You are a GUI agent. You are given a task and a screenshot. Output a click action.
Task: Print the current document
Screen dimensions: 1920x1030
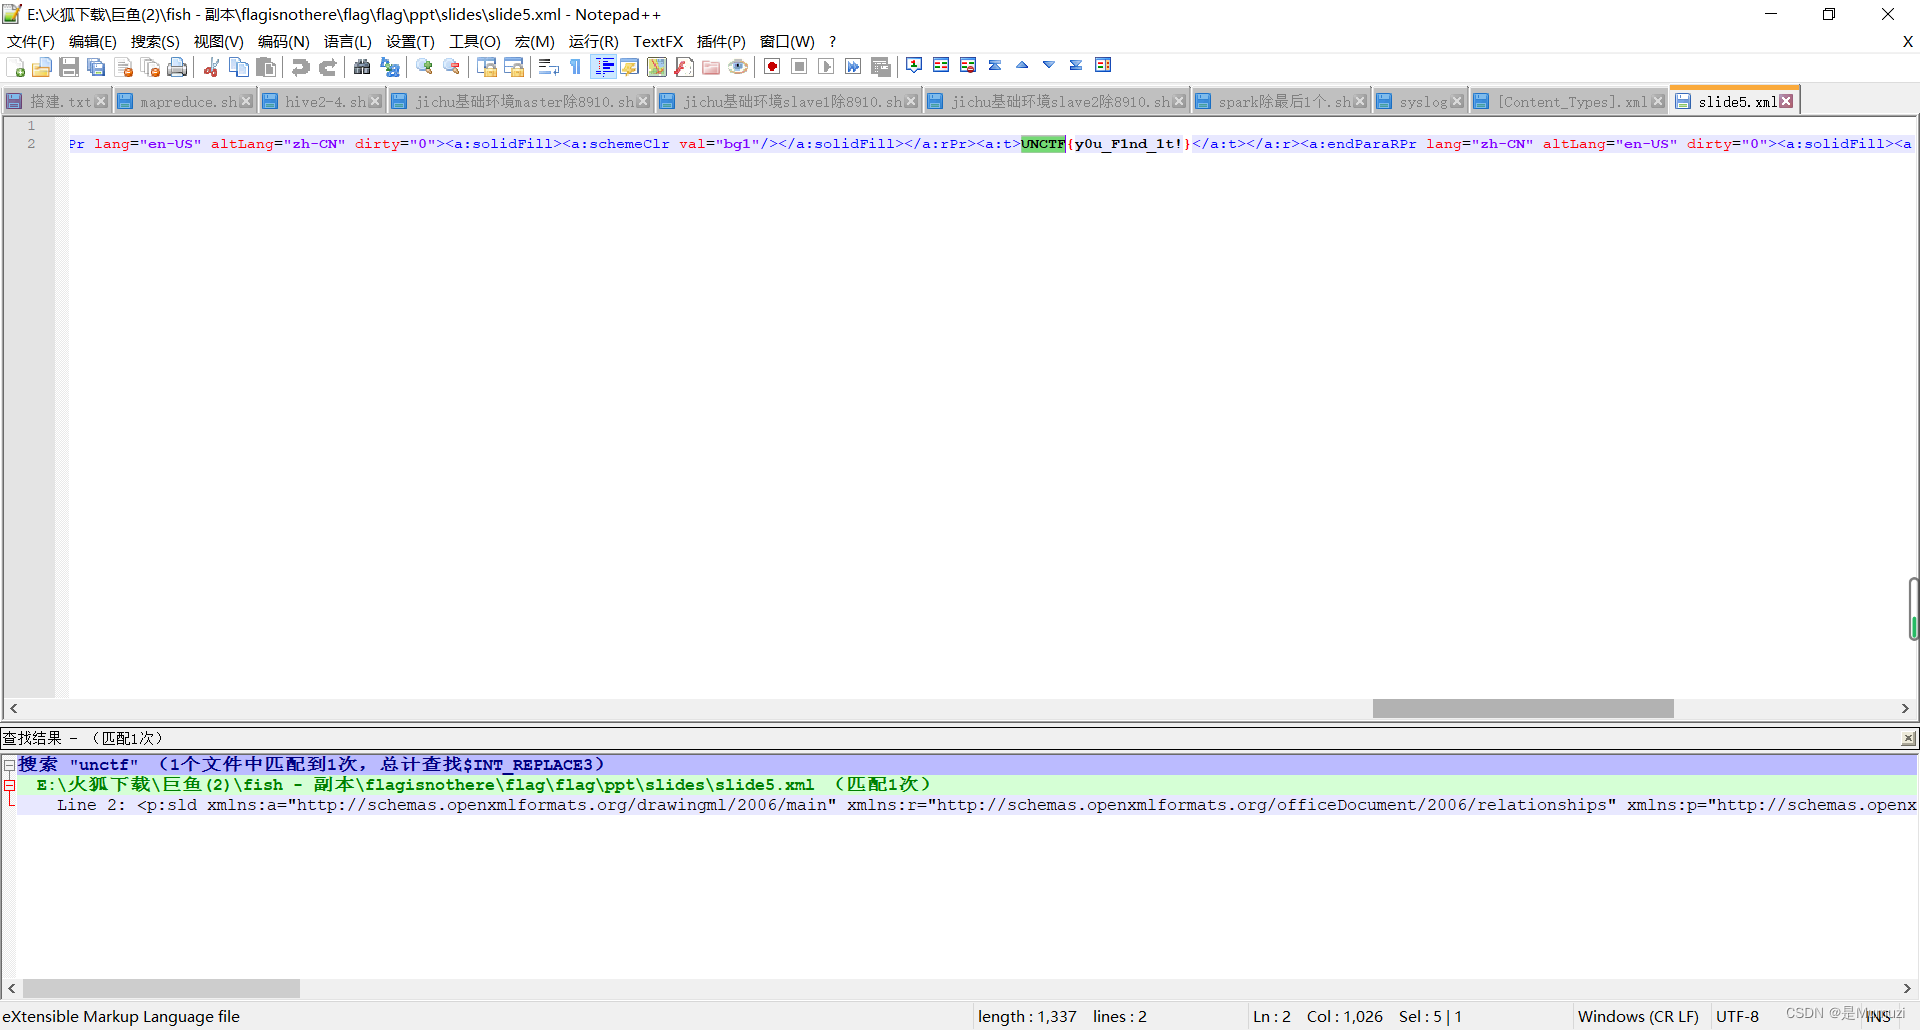pos(177,67)
